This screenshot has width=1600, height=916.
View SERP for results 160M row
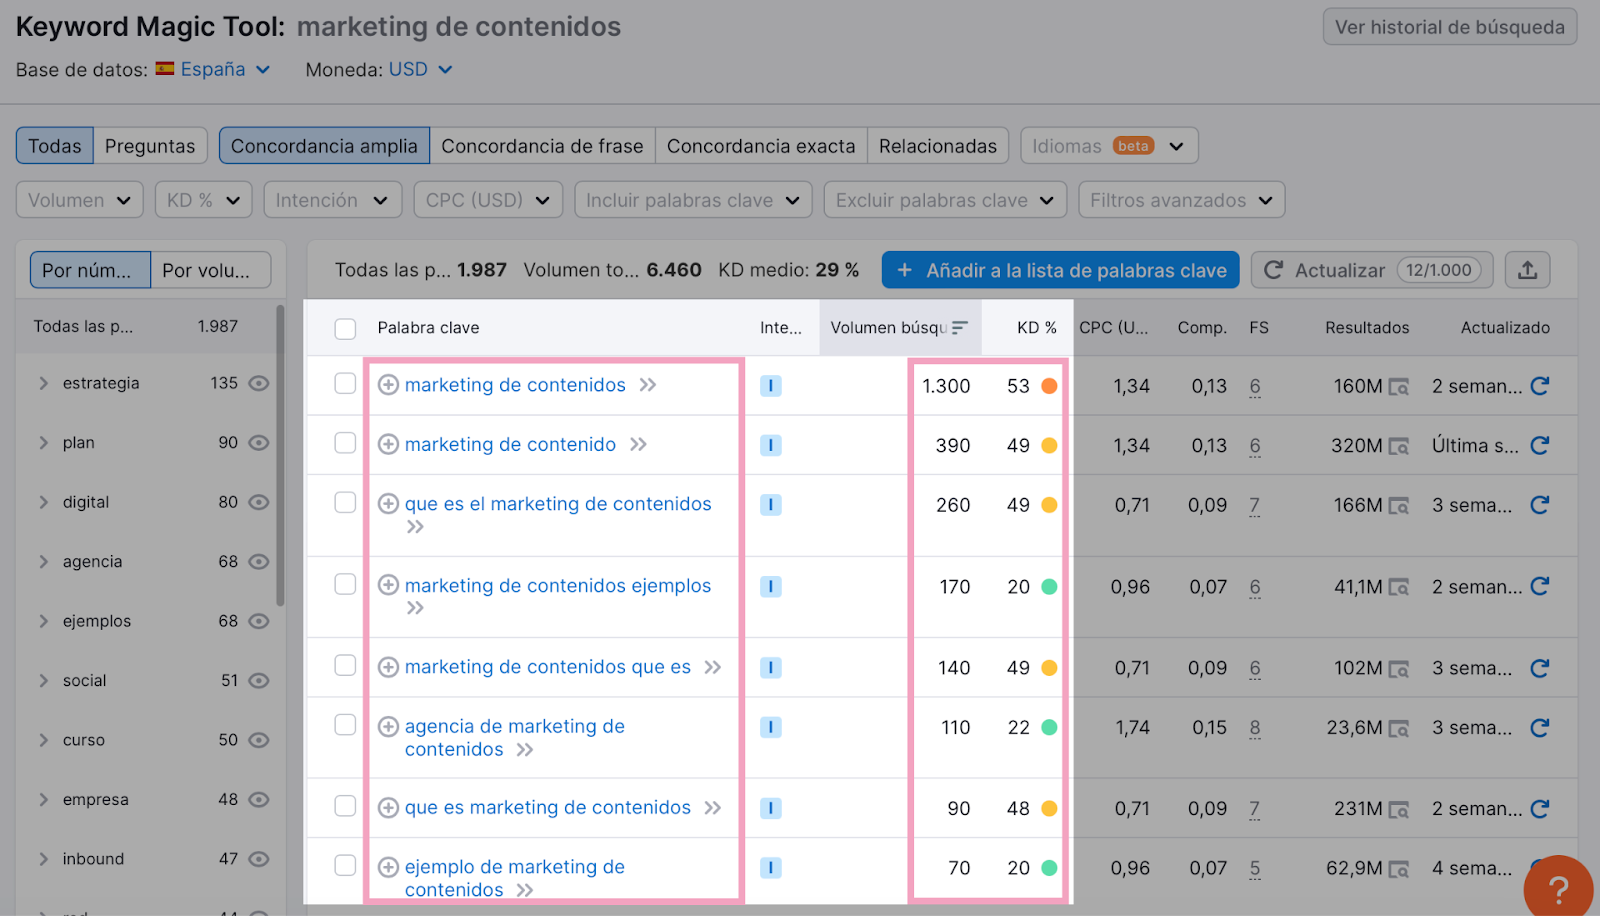tap(1399, 387)
